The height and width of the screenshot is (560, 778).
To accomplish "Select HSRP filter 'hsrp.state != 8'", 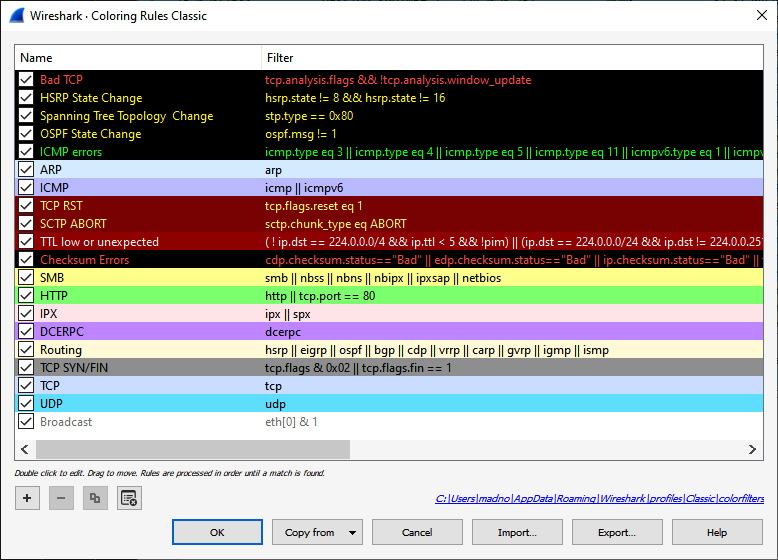I will (x=355, y=98).
